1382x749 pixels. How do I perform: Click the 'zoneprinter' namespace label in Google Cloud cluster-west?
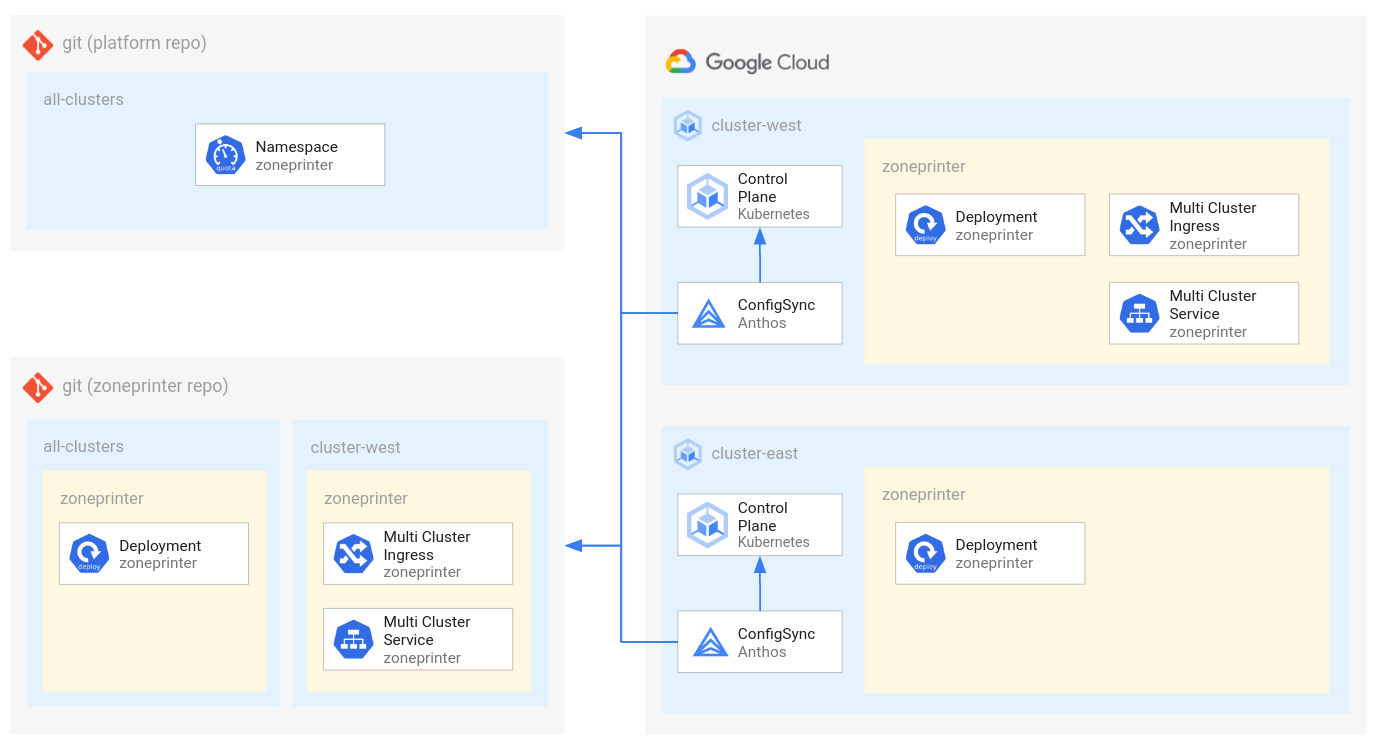pos(924,167)
